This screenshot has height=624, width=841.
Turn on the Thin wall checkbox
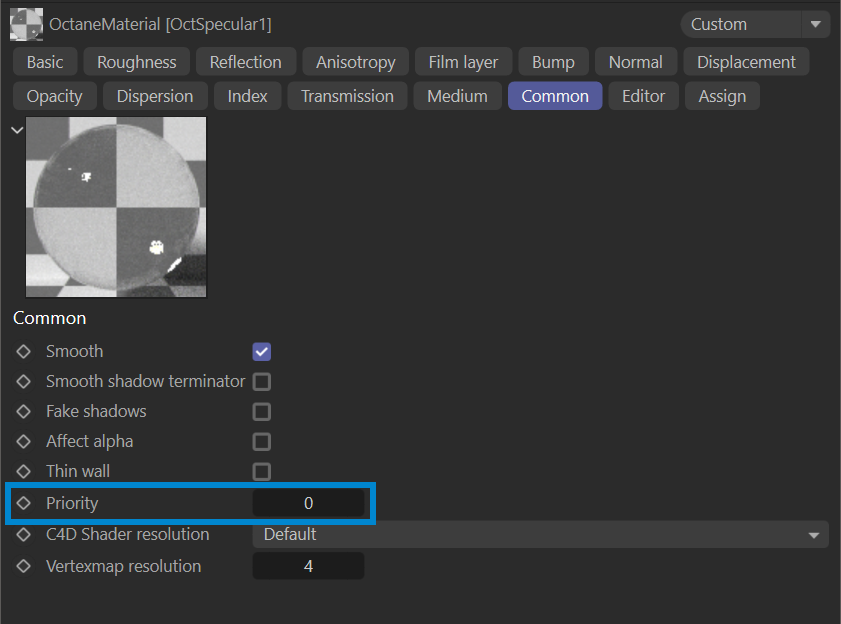(x=262, y=472)
